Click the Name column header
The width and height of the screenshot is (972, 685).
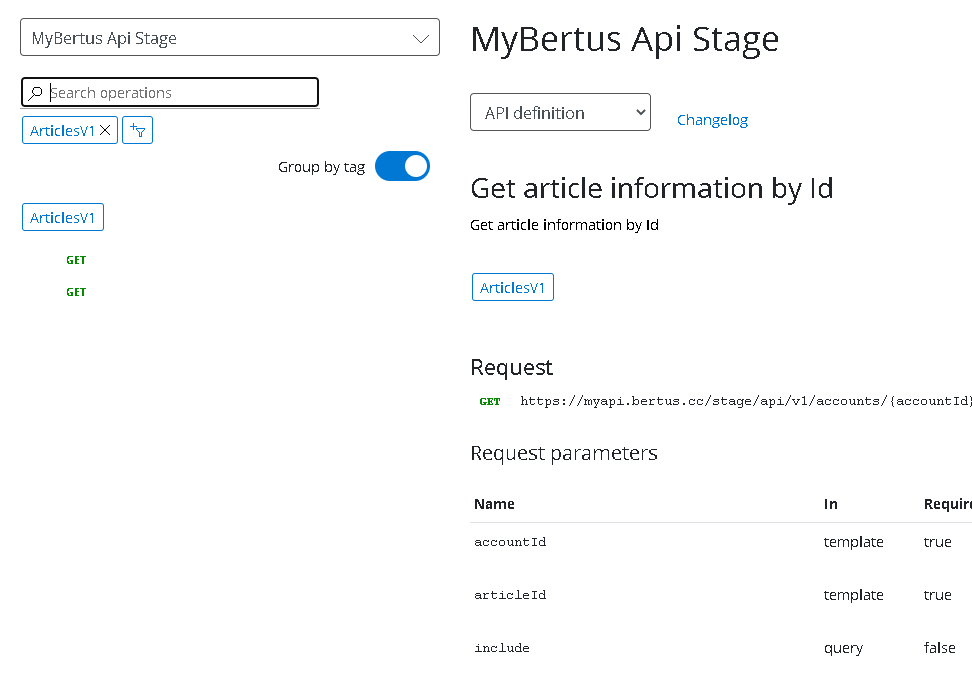[x=494, y=504]
